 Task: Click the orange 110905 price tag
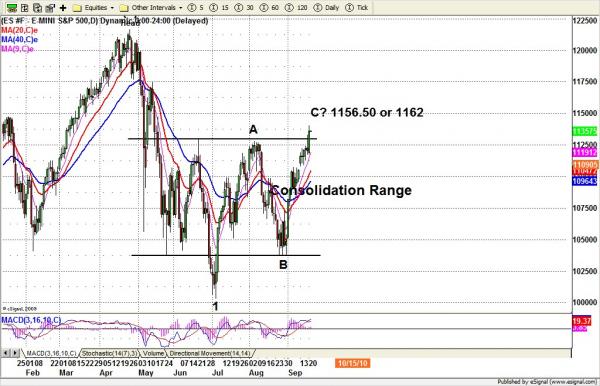pyautogui.click(x=585, y=164)
